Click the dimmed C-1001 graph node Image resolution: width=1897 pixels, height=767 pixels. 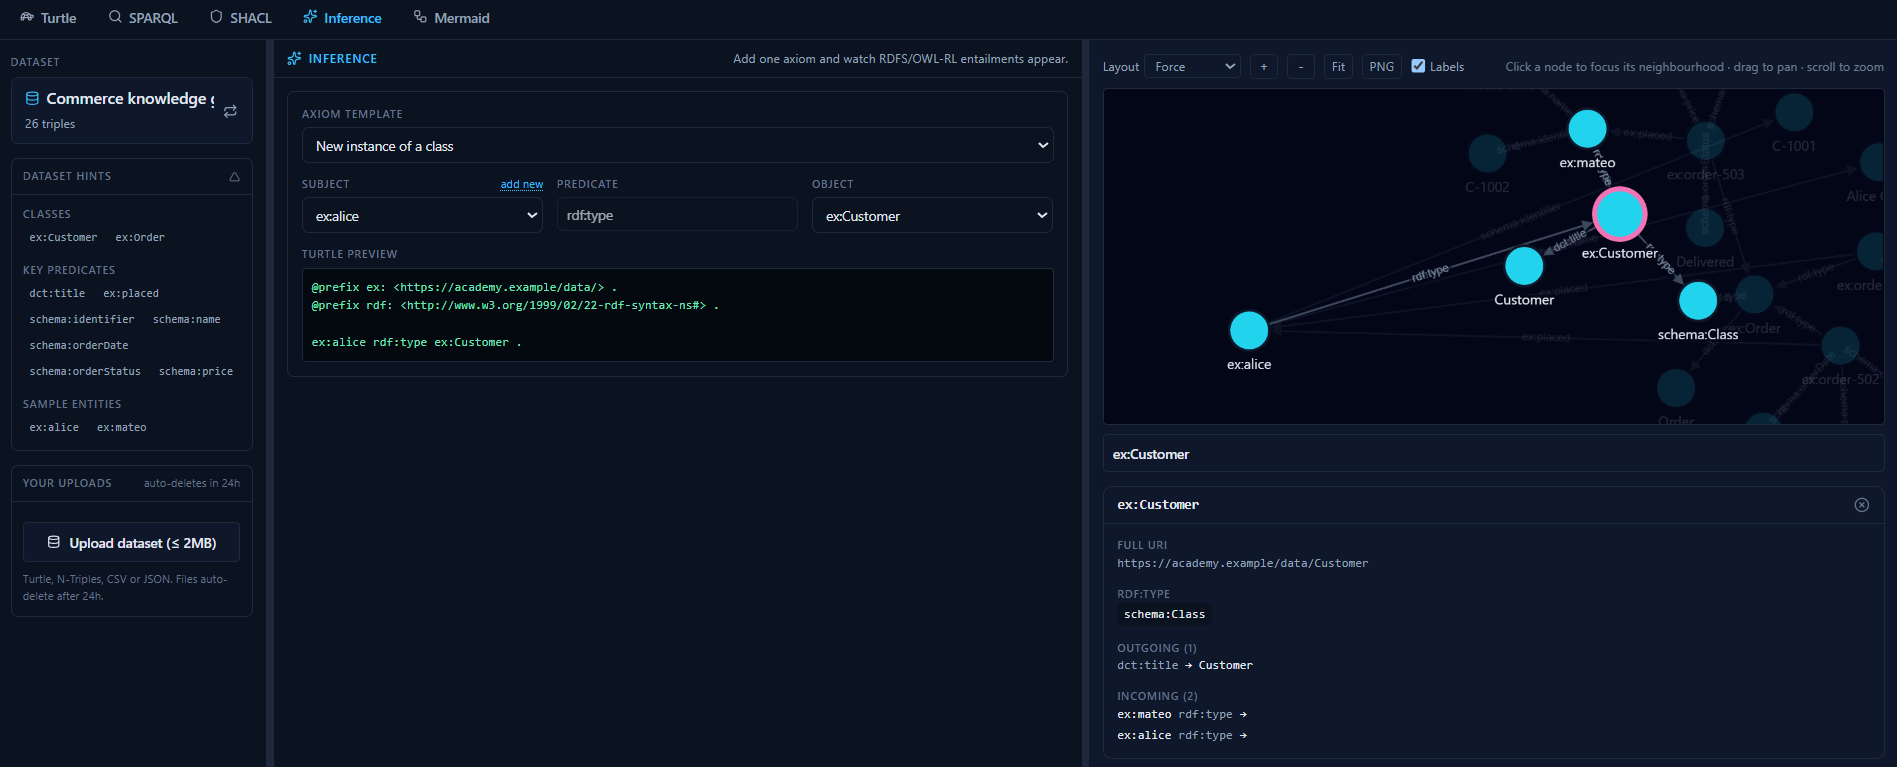point(1794,112)
